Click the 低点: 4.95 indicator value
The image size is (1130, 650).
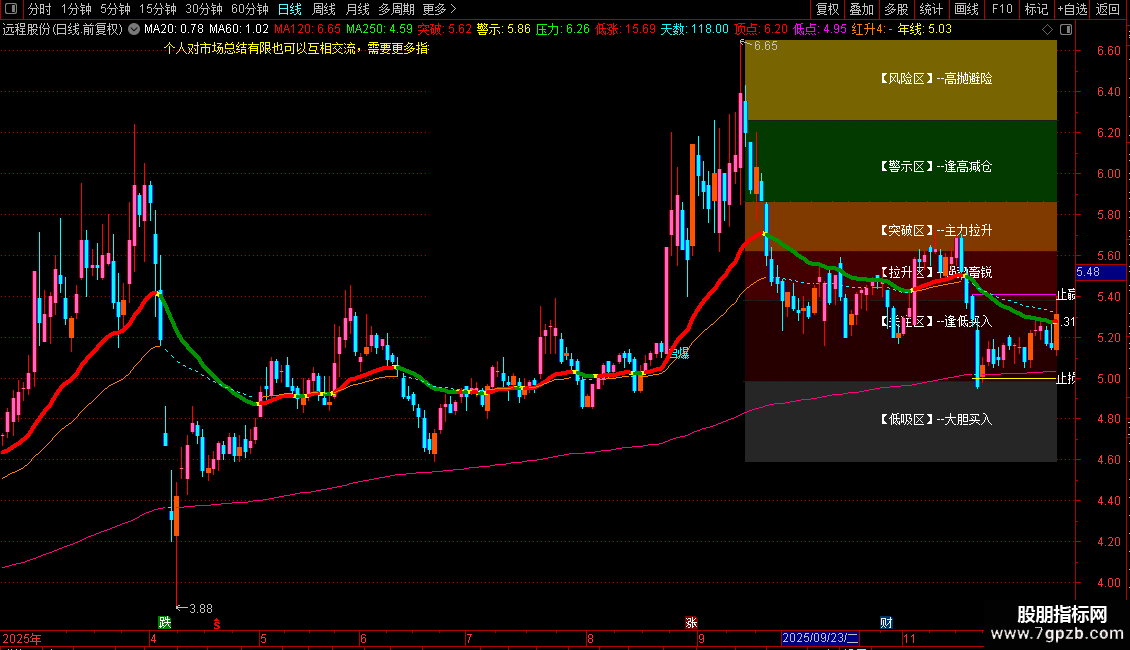click(x=820, y=30)
